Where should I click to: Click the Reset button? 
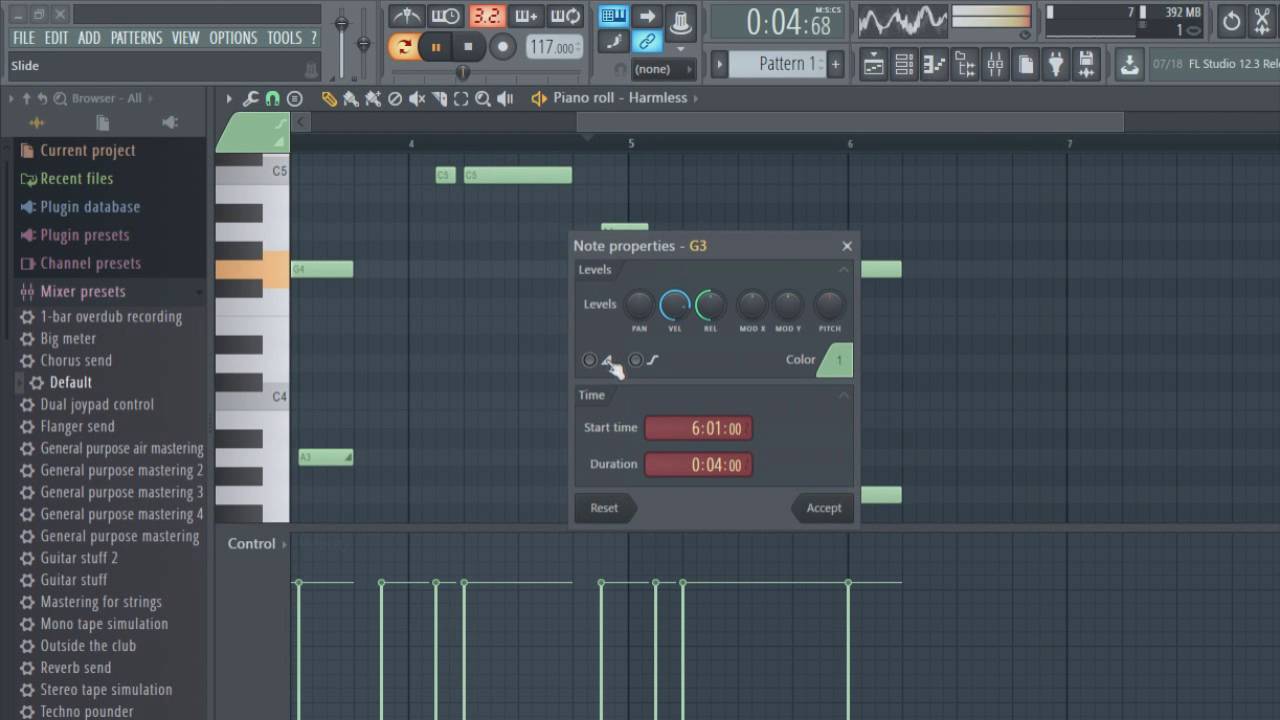tap(604, 508)
